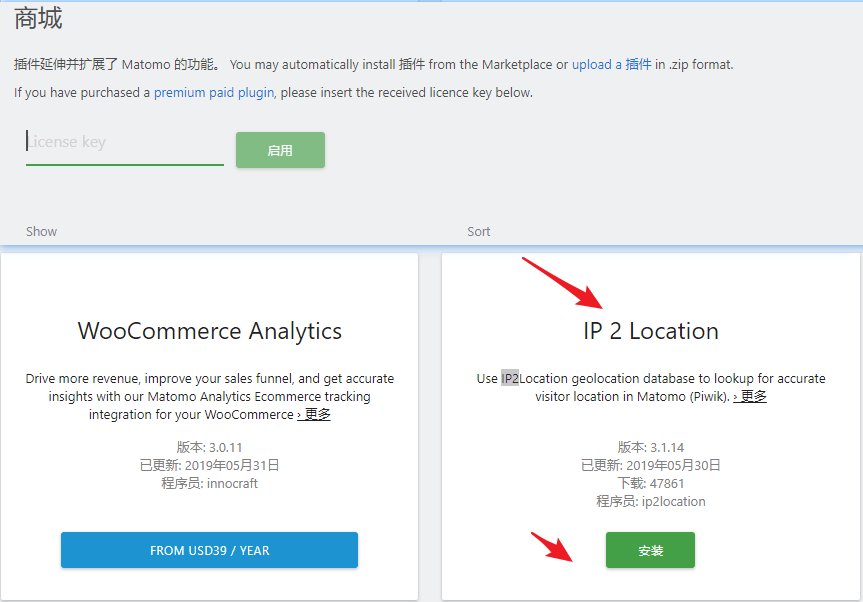The height and width of the screenshot is (602, 863).
Task: Click the '版本: 3.1.14' text
Action: coord(651,447)
